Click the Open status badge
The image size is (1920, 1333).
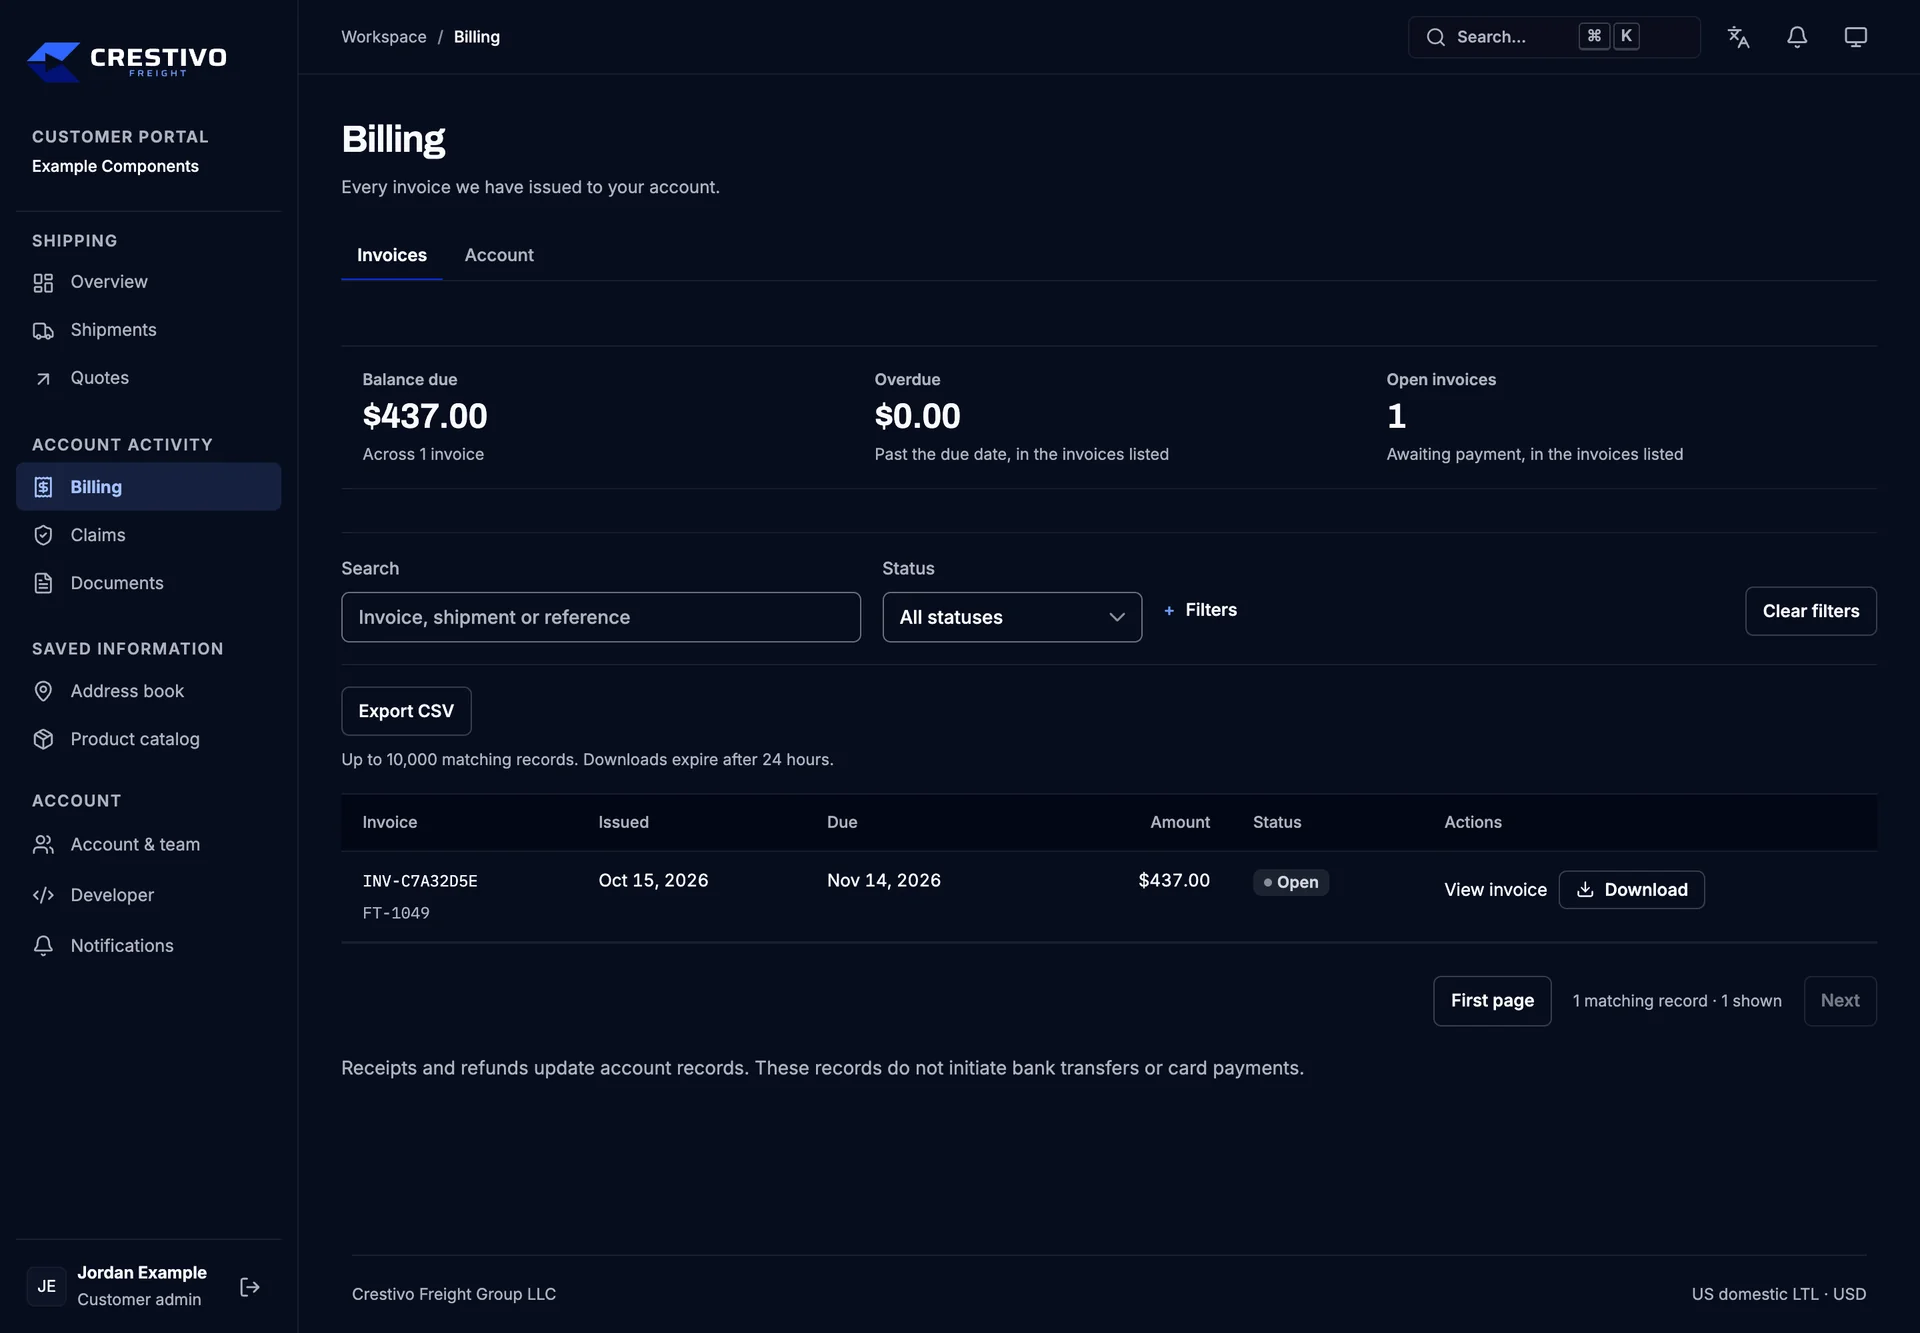click(1291, 882)
